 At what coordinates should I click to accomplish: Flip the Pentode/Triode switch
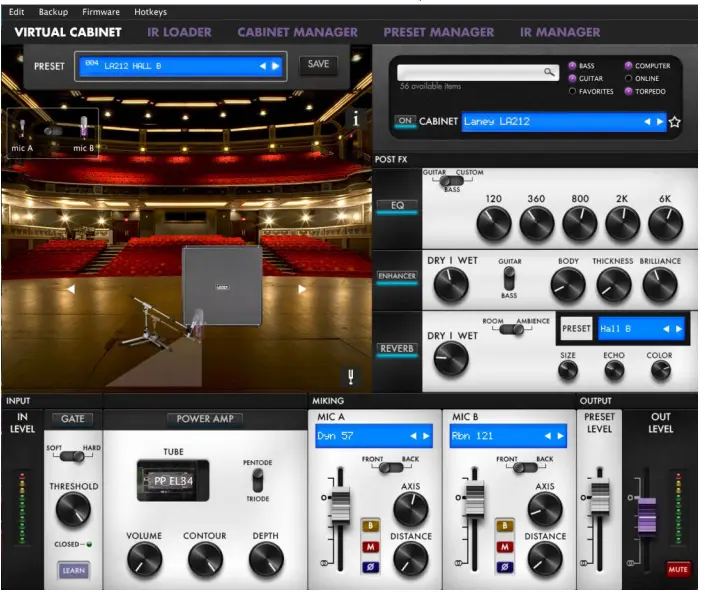257,480
